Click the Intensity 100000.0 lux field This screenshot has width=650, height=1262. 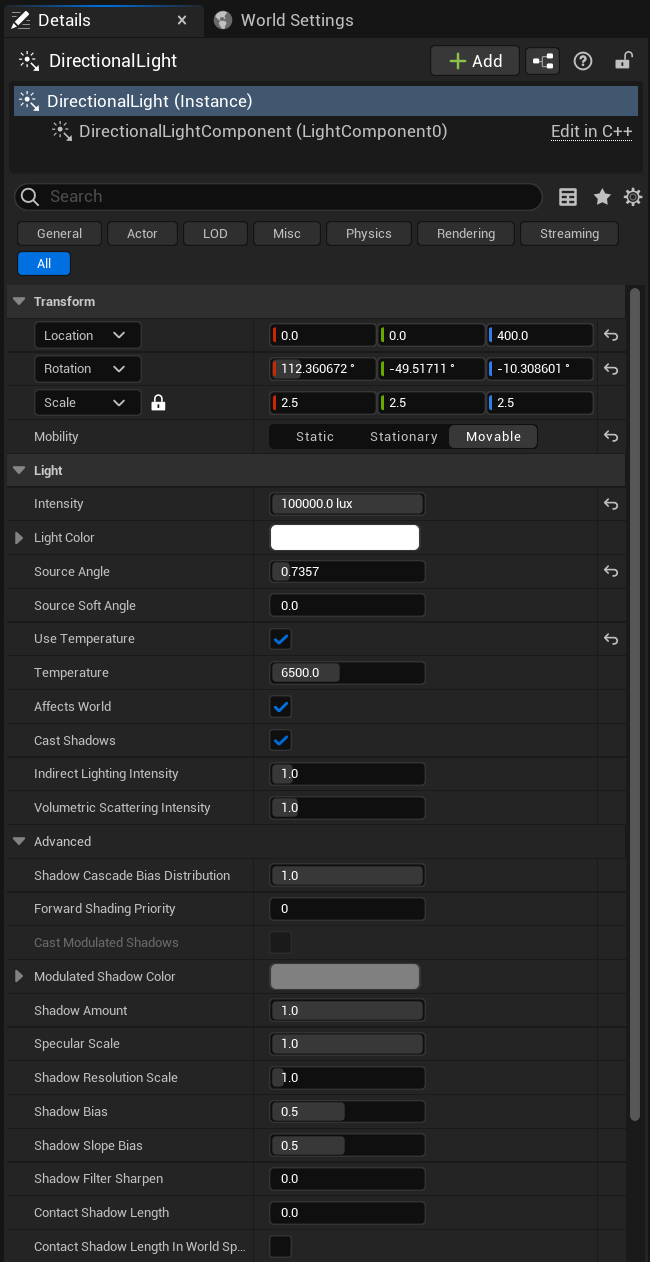click(x=347, y=504)
